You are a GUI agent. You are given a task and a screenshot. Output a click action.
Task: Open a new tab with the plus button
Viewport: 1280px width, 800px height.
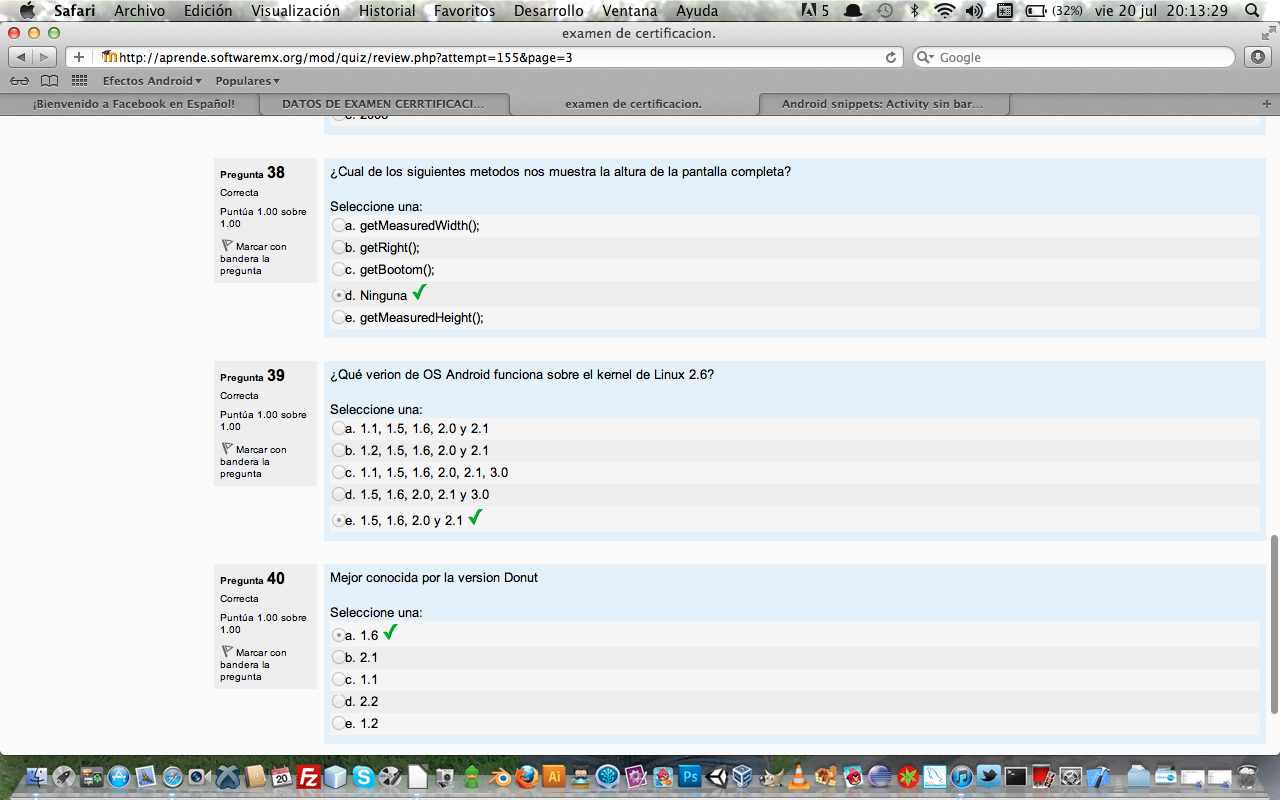pyautogui.click(x=1267, y=104)
